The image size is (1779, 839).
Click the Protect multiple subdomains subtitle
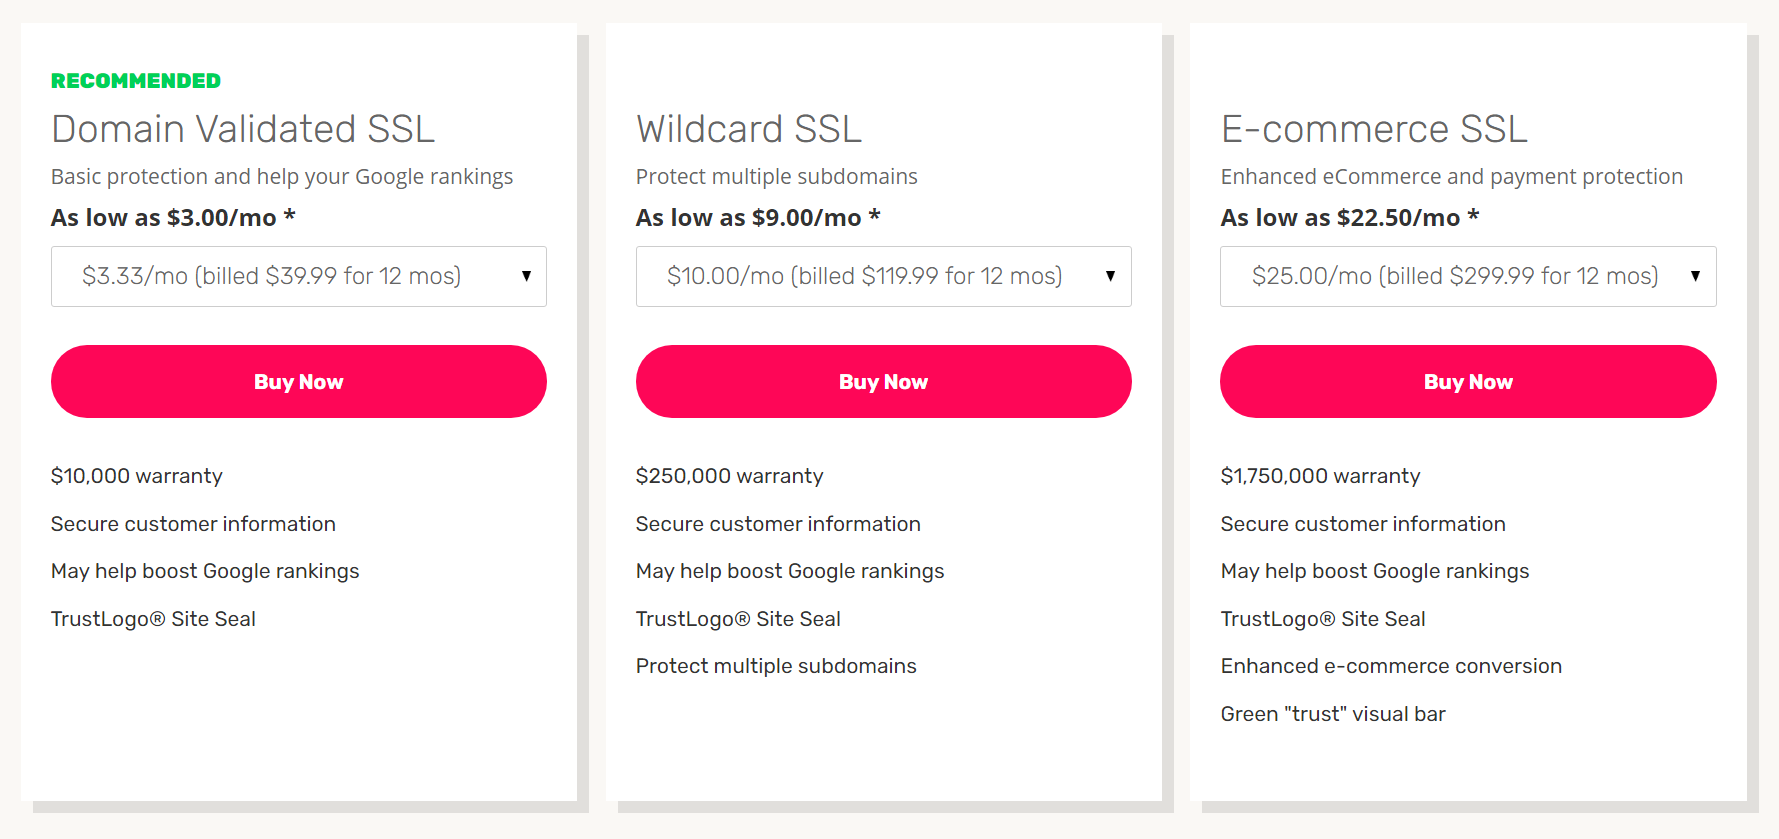[776, 176]
